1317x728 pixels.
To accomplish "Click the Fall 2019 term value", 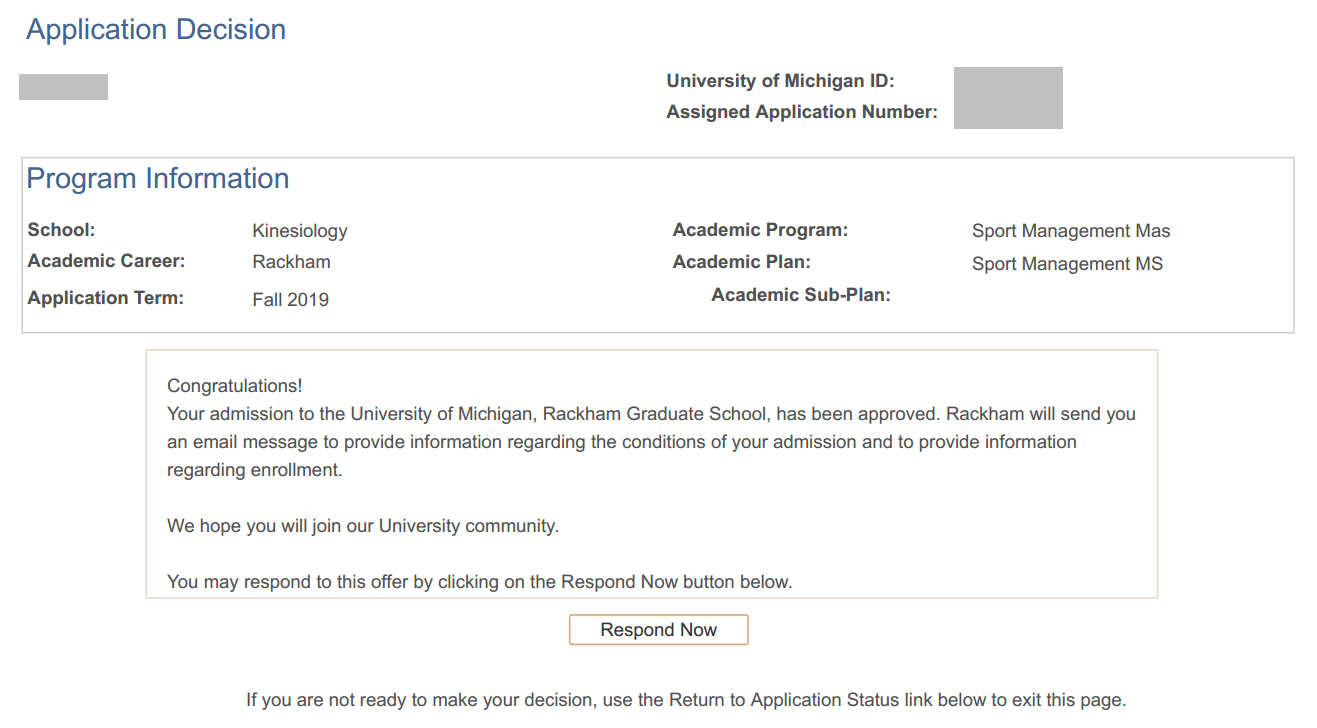I will point(290,299).
